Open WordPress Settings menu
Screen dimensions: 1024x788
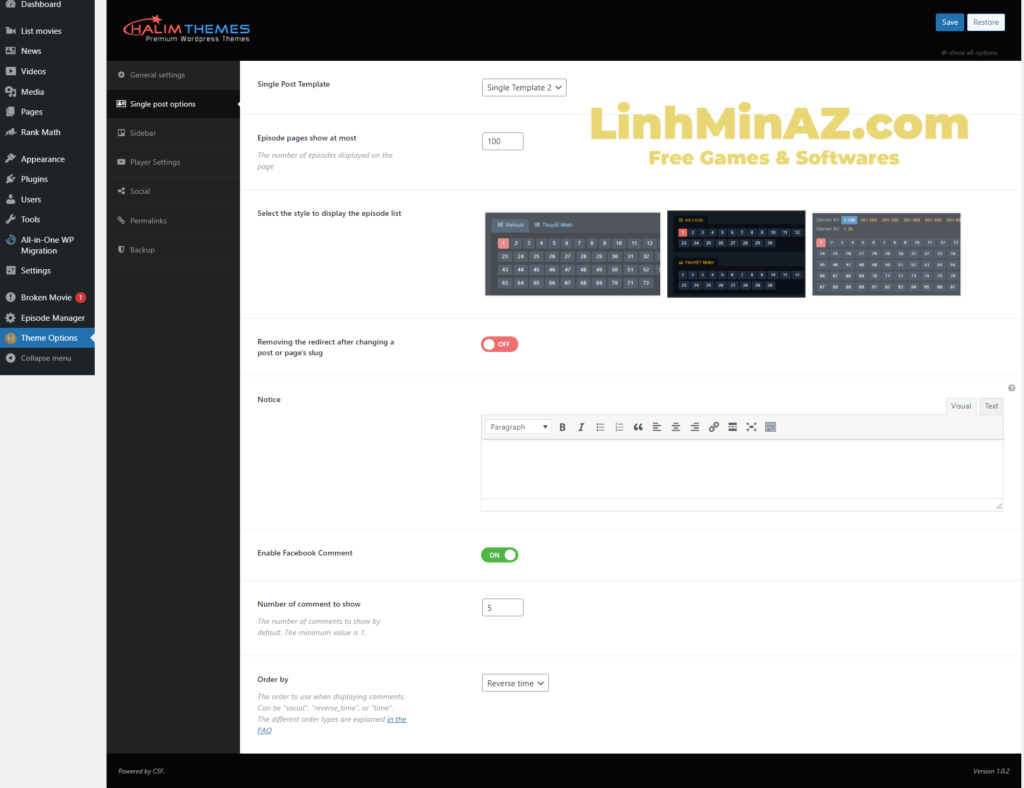(47, 270)
